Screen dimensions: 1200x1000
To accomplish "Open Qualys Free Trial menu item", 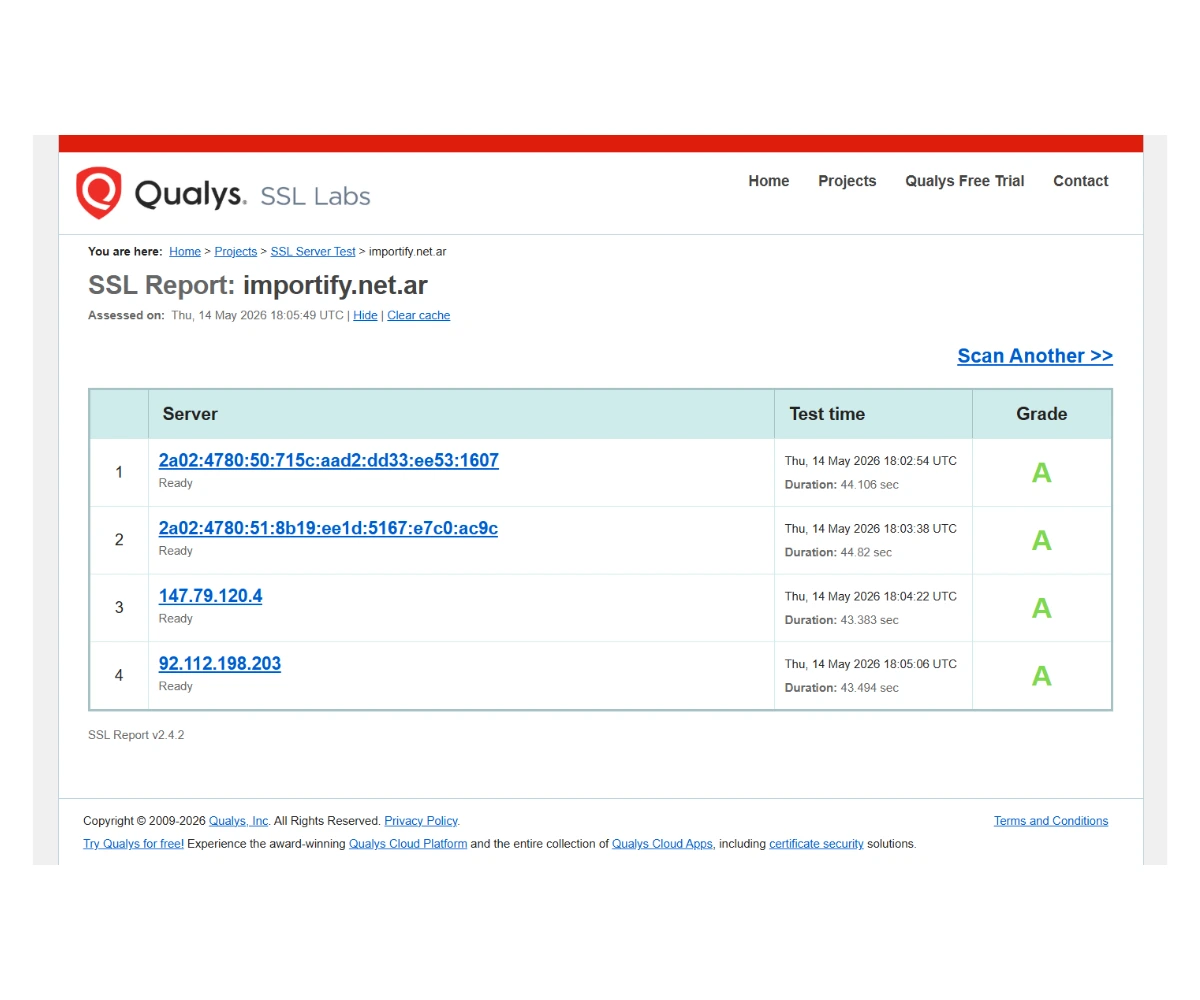I will (965, 181).
